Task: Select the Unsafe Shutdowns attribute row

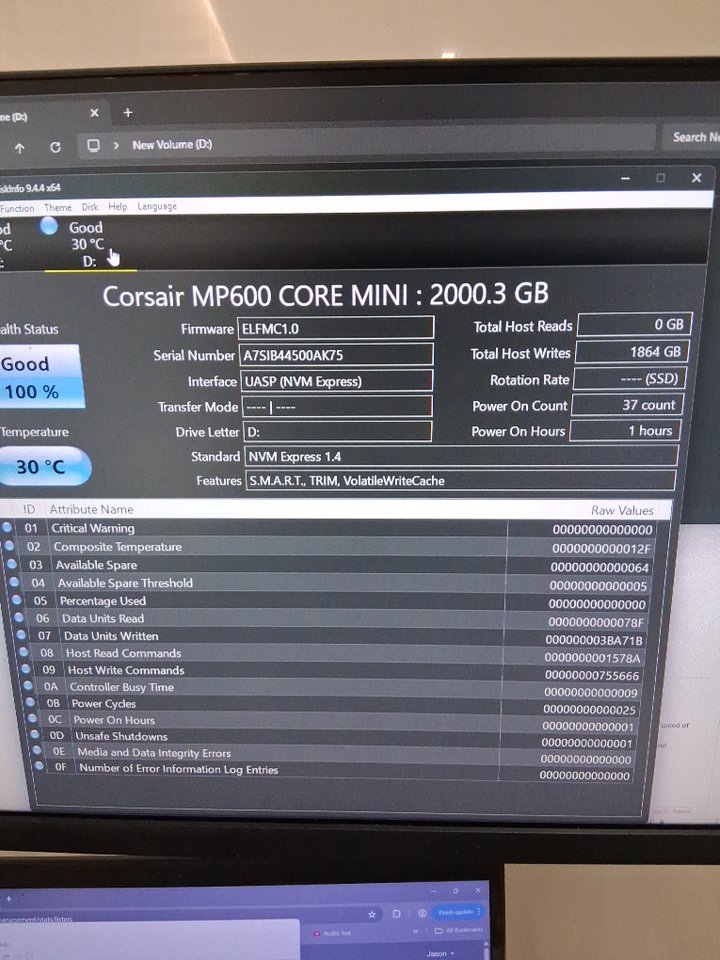Action: click(120, 736)
